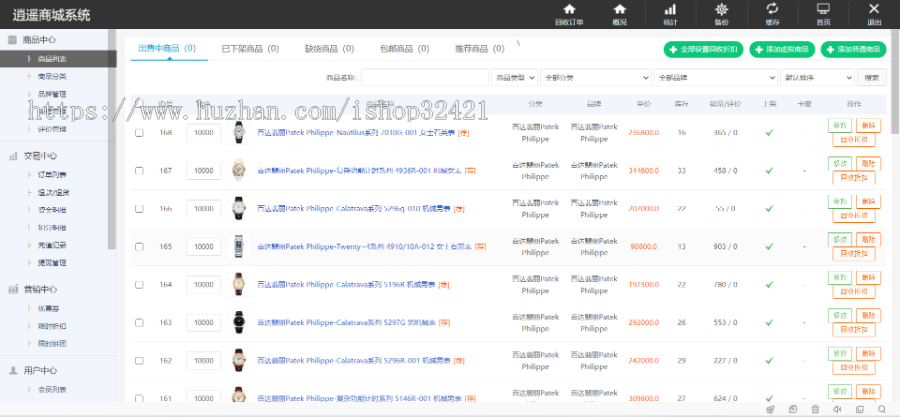Viewport: 900px width, 417px height.
Task: Check the box for product 164
Action: [x=139, y=285]
